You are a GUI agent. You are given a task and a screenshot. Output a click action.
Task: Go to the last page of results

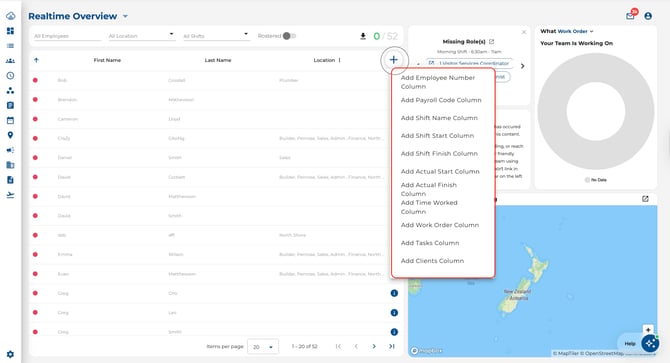pos(392,346)
